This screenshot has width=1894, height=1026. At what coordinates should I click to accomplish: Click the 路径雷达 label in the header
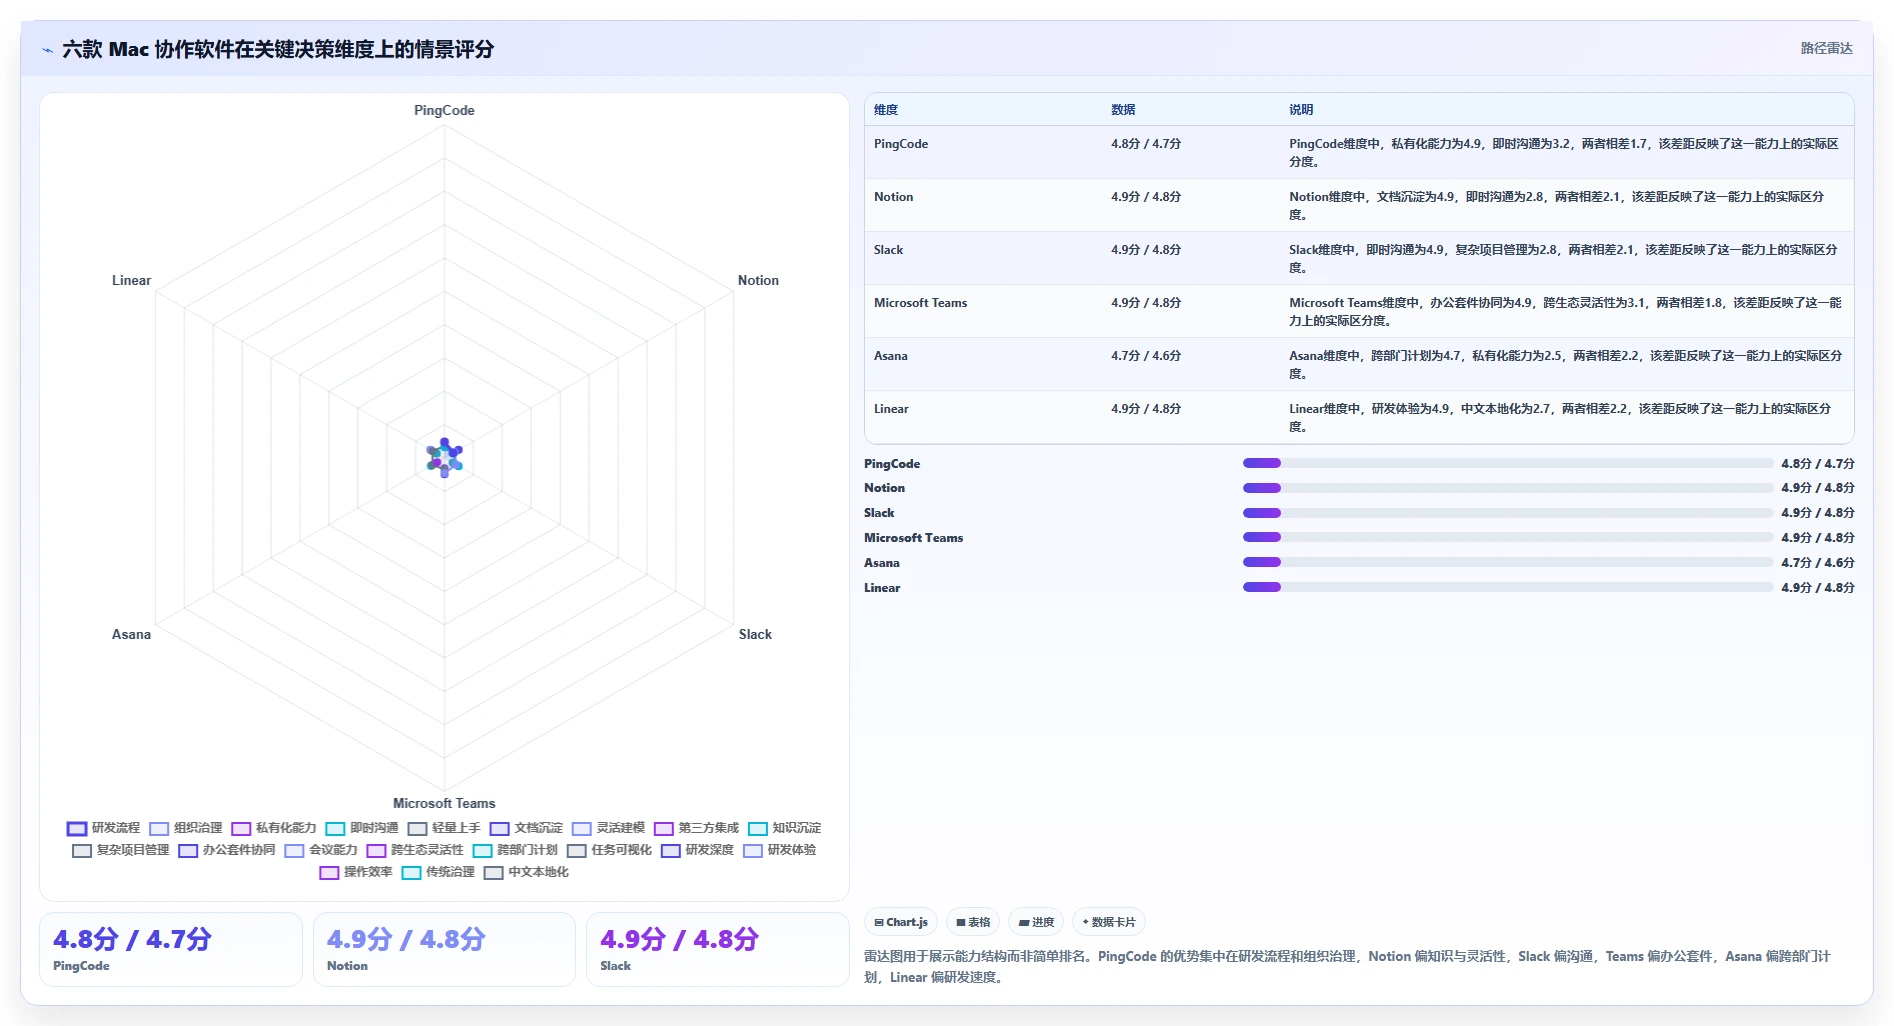click(x=1826, y=48)
